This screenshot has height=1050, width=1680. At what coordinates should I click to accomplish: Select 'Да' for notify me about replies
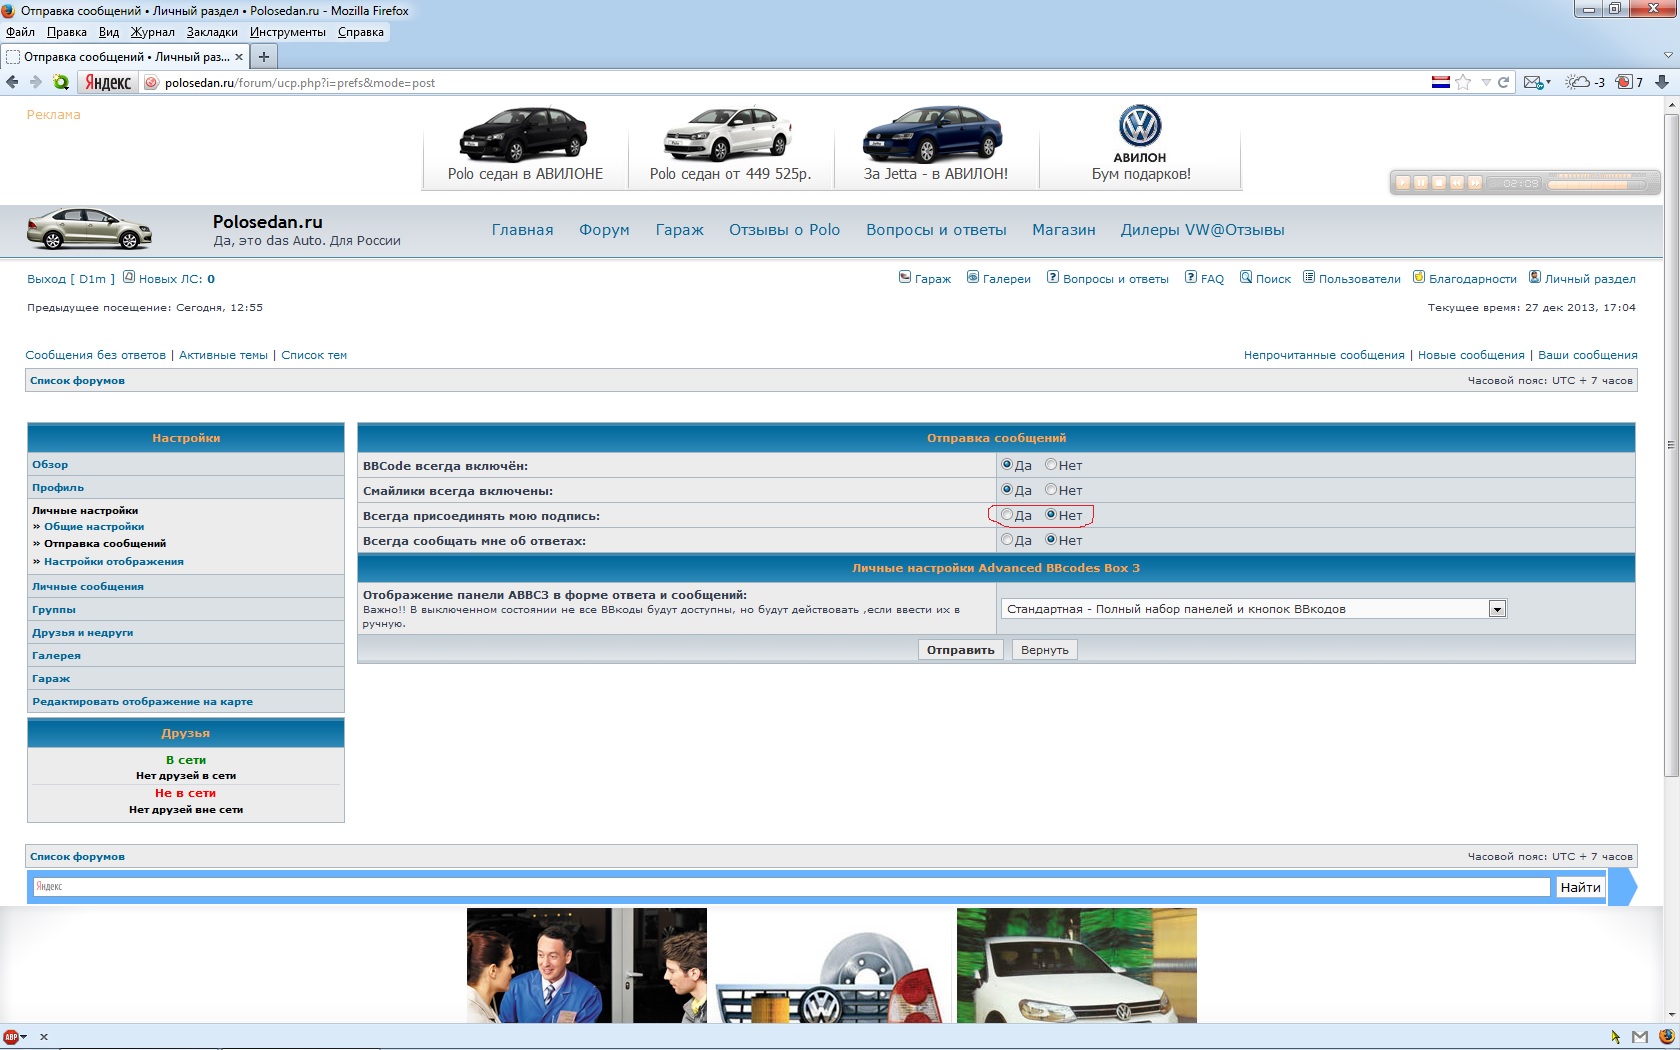click(1007, 540)
